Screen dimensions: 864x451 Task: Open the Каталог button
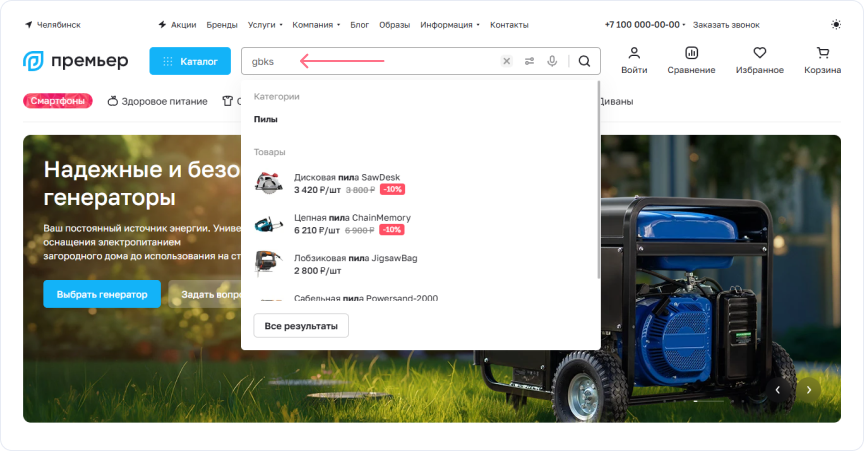190,61
